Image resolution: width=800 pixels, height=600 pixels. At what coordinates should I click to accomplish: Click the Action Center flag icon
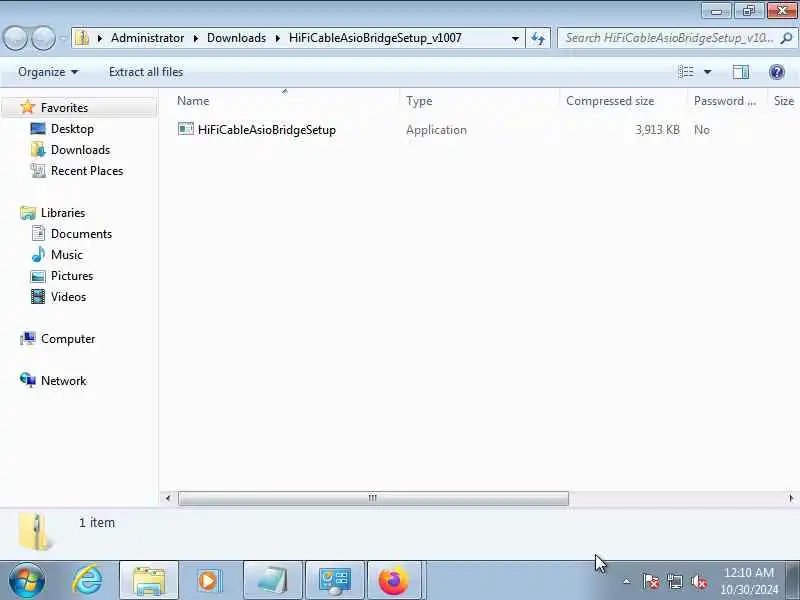(x=650, y=582)
